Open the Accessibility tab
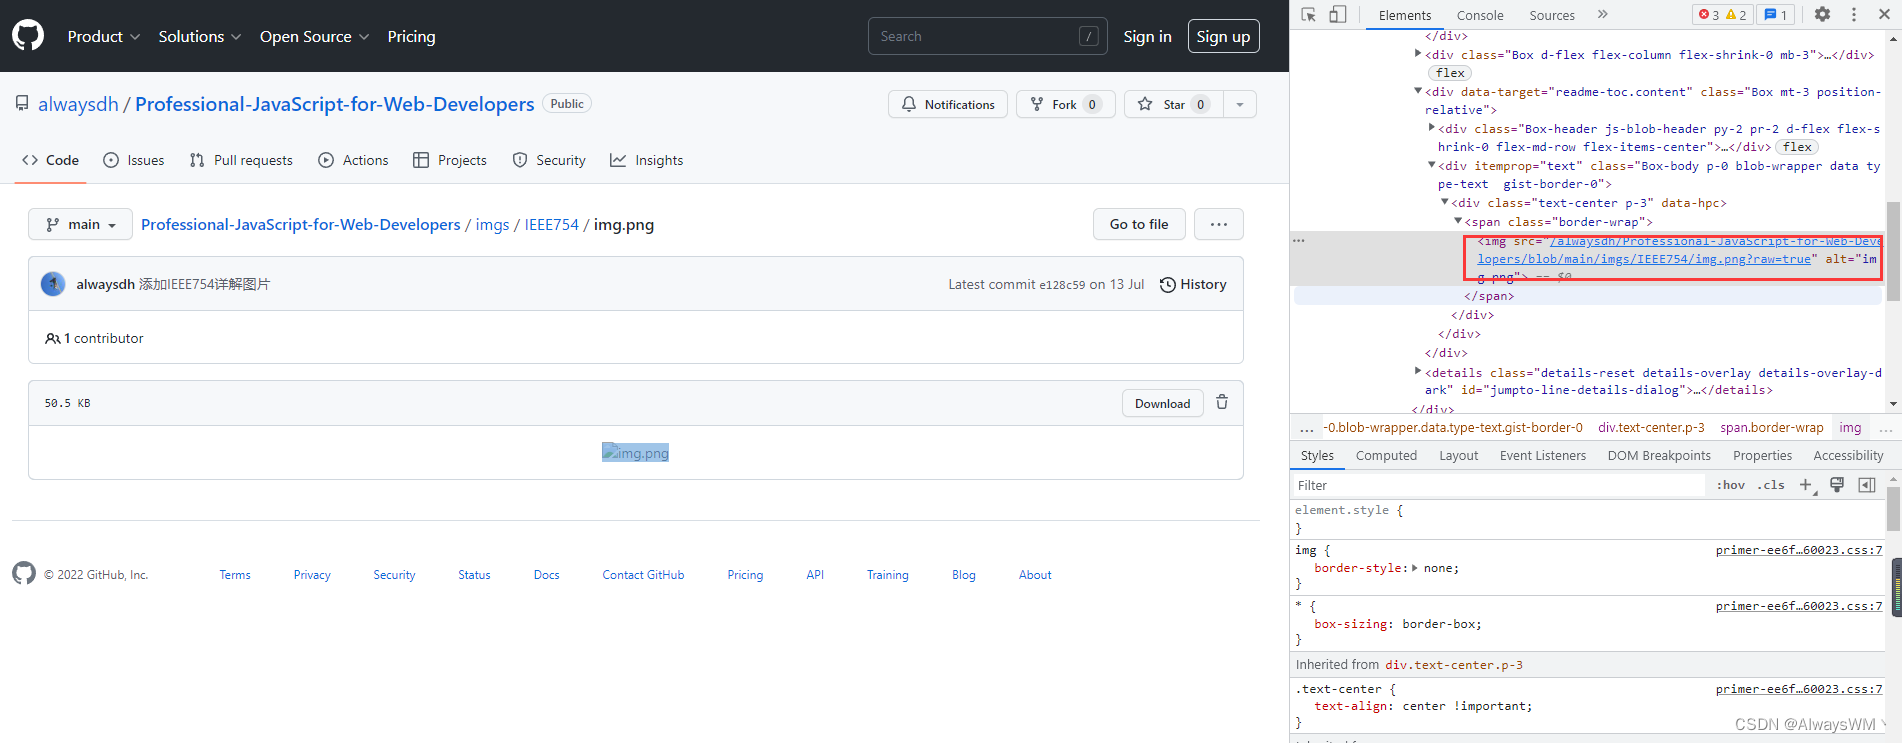 (x=1848, y=455)
